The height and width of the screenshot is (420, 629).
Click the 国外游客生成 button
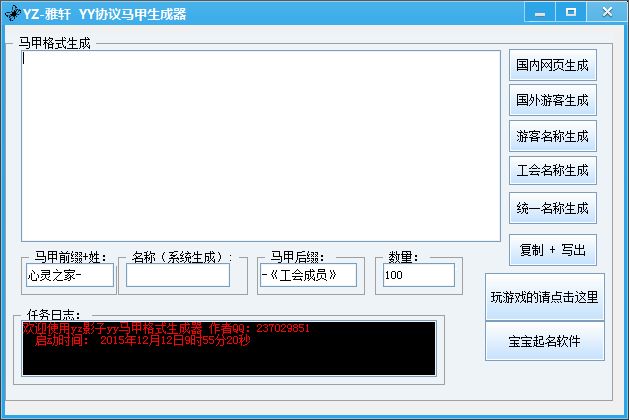(x=553, y=100)
